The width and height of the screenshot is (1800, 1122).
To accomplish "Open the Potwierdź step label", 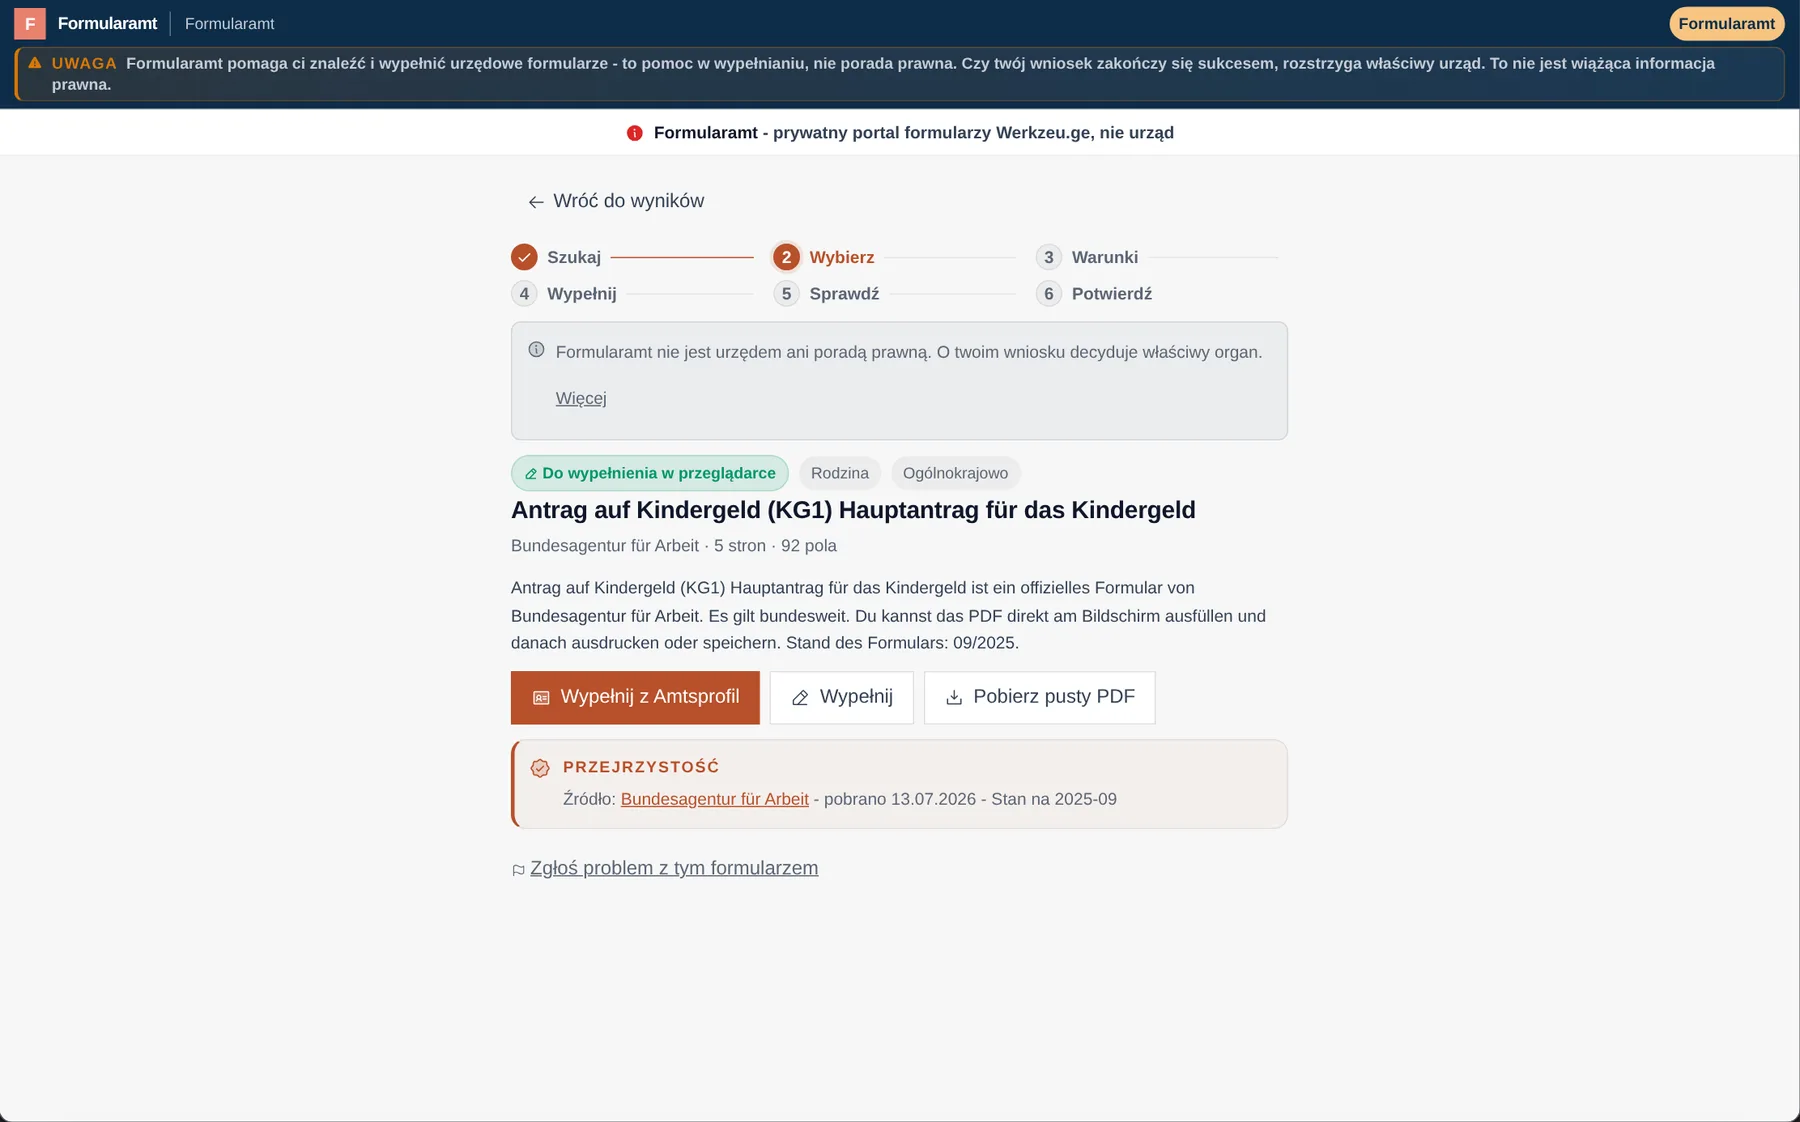I will pyautogui.click(x=1112, y=294).
